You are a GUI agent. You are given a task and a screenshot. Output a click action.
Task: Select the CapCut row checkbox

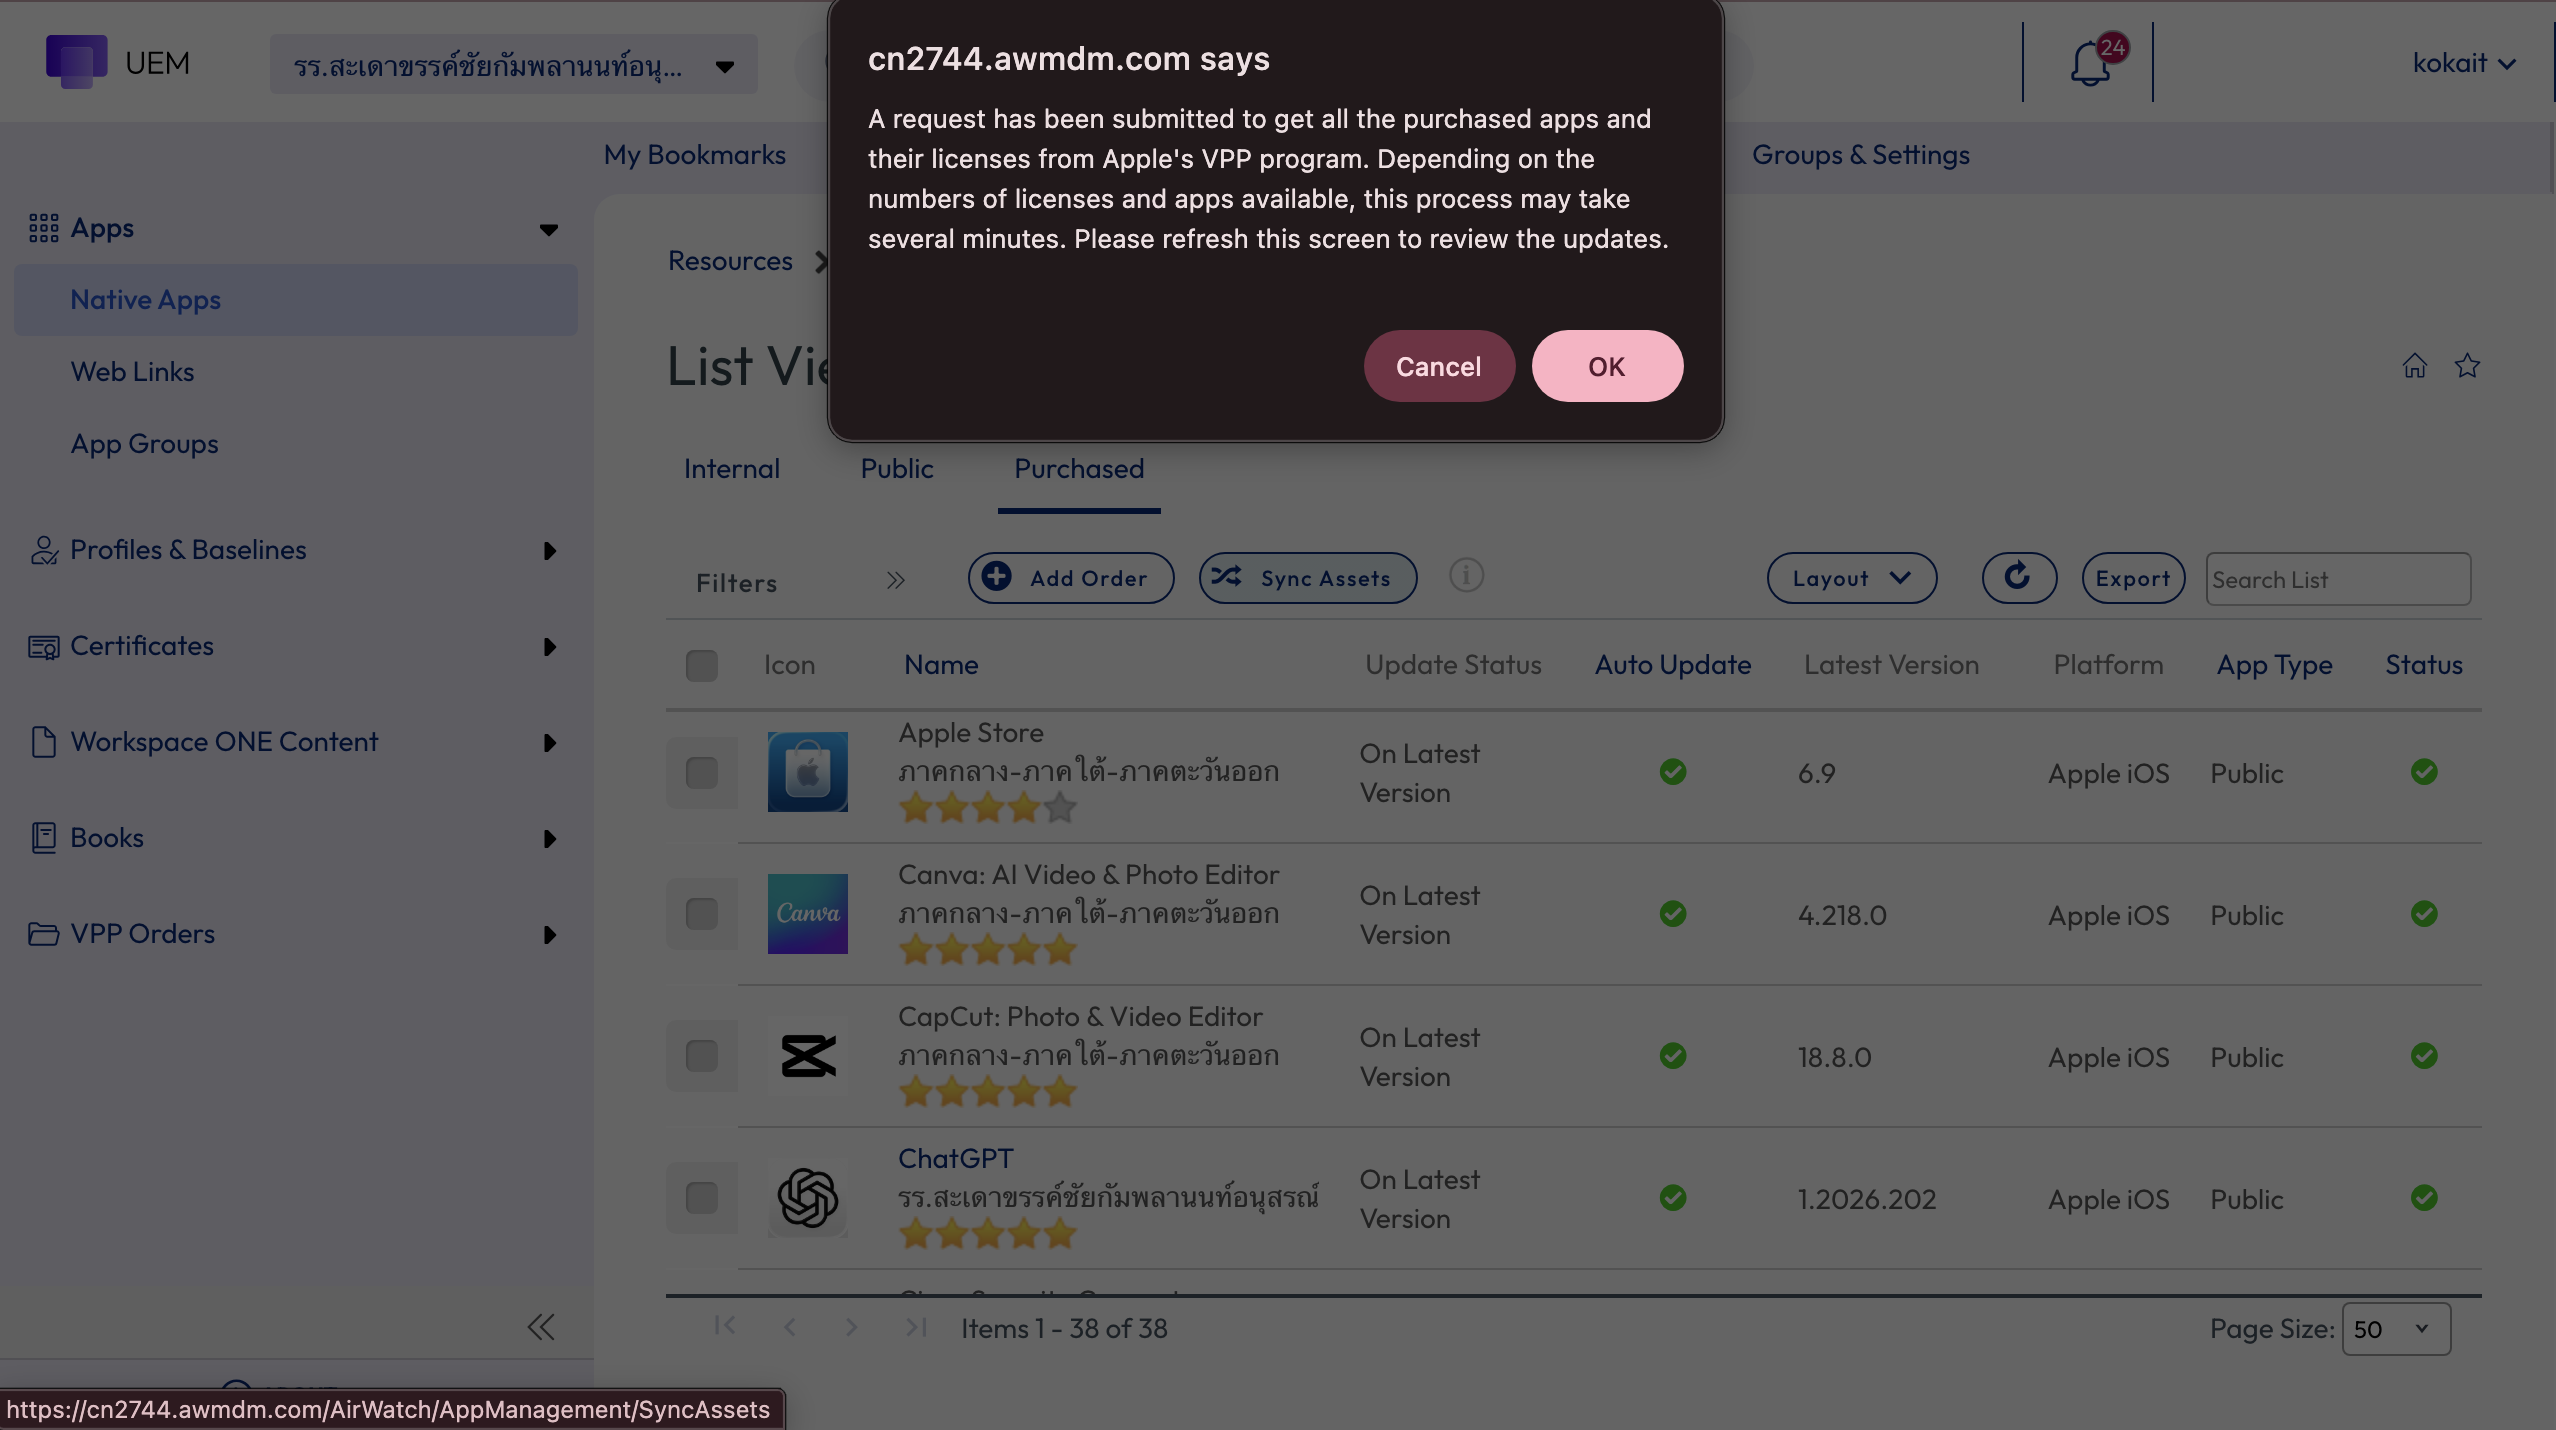[x=702, y=1056]
